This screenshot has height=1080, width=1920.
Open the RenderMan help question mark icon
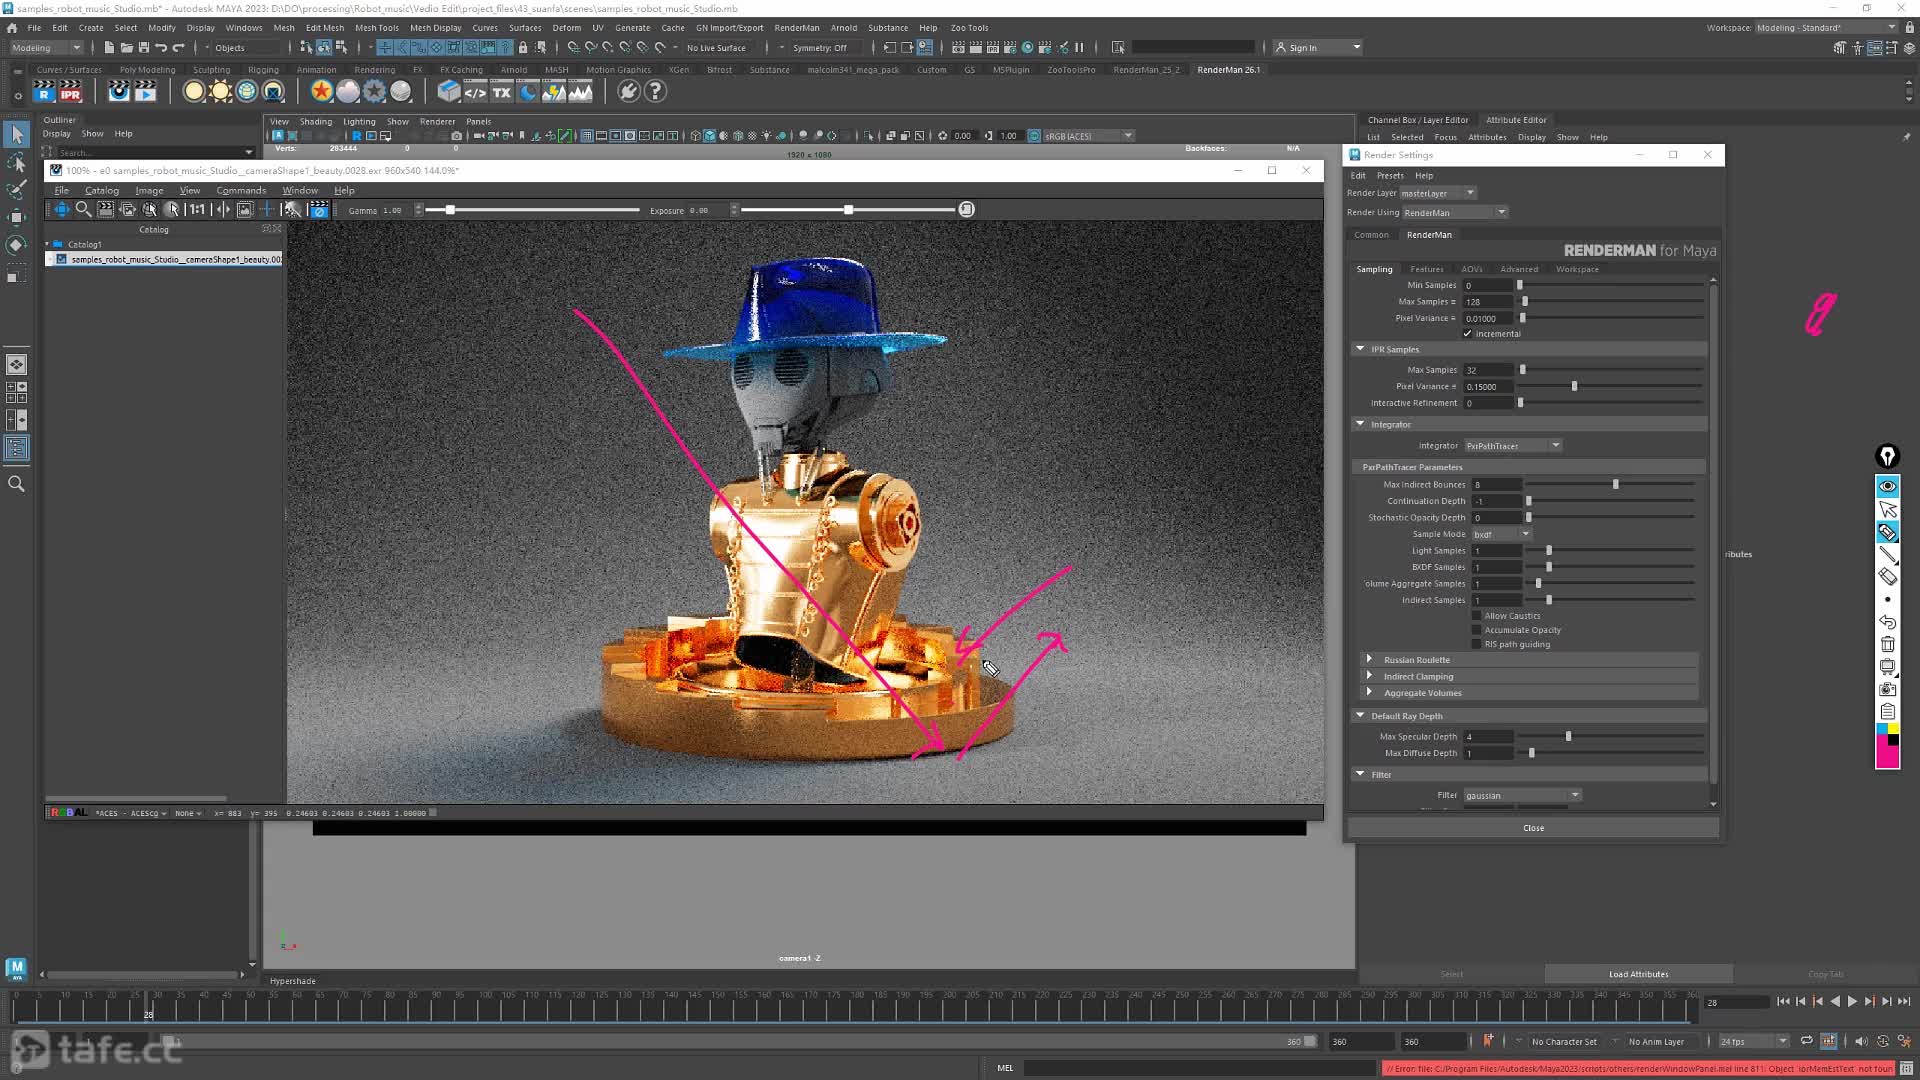[655, 92]
